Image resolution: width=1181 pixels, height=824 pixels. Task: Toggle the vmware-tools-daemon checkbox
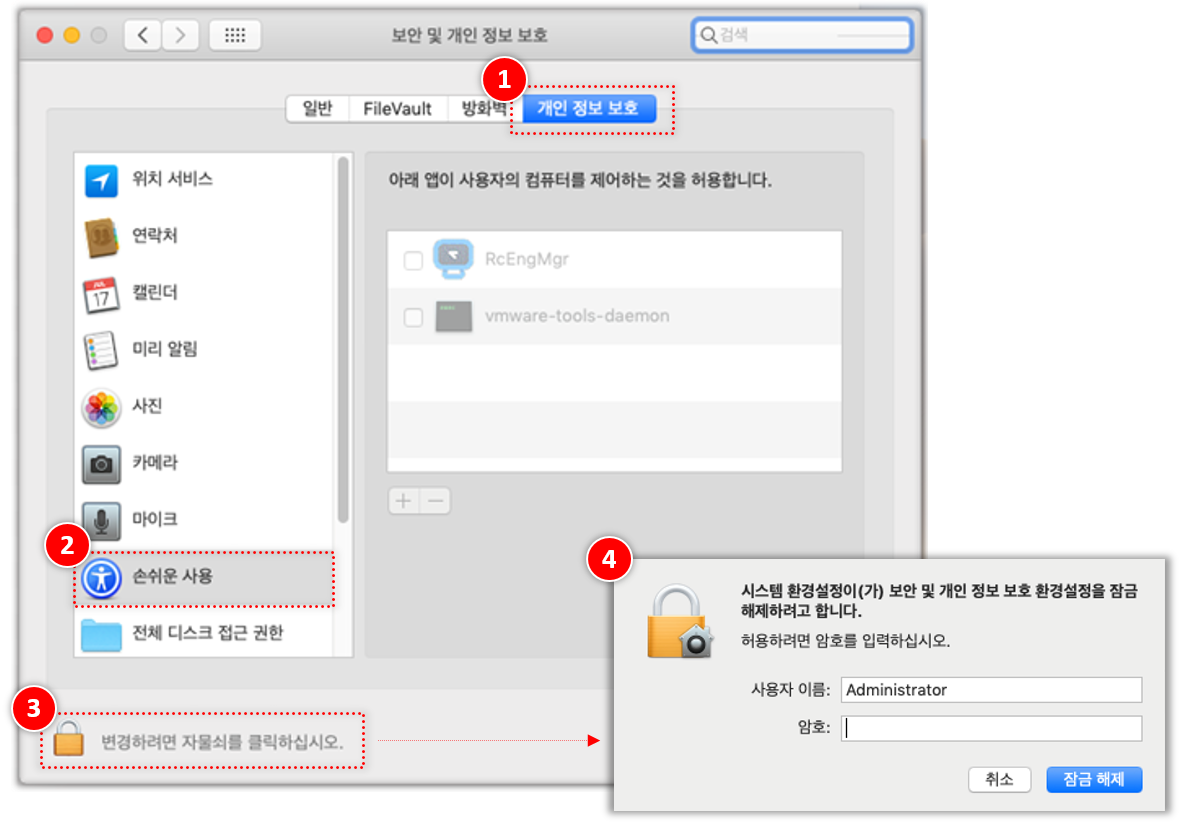[x=413, y=318]
